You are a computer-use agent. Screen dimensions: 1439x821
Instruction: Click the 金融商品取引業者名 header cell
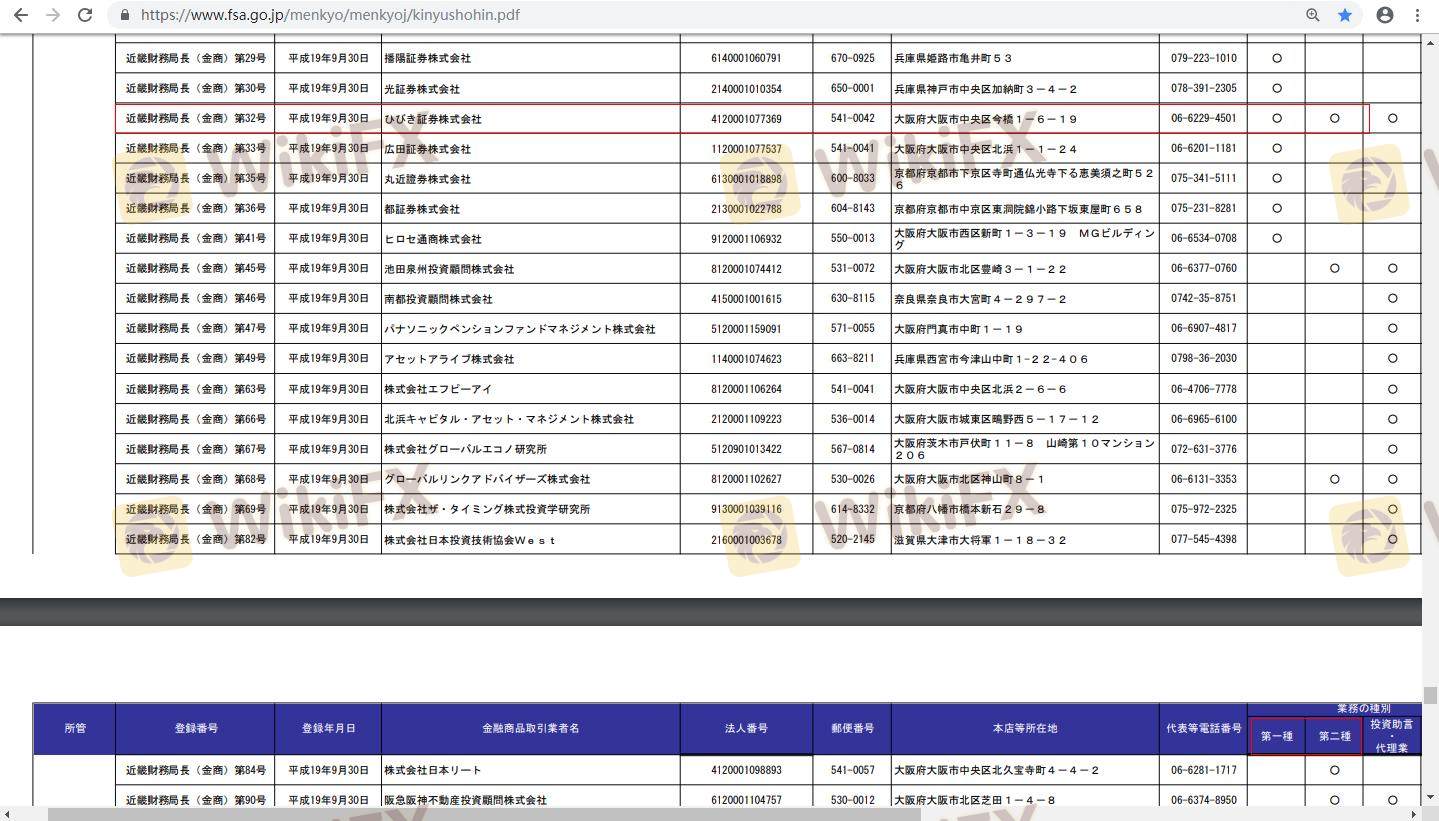click(530, 728)
